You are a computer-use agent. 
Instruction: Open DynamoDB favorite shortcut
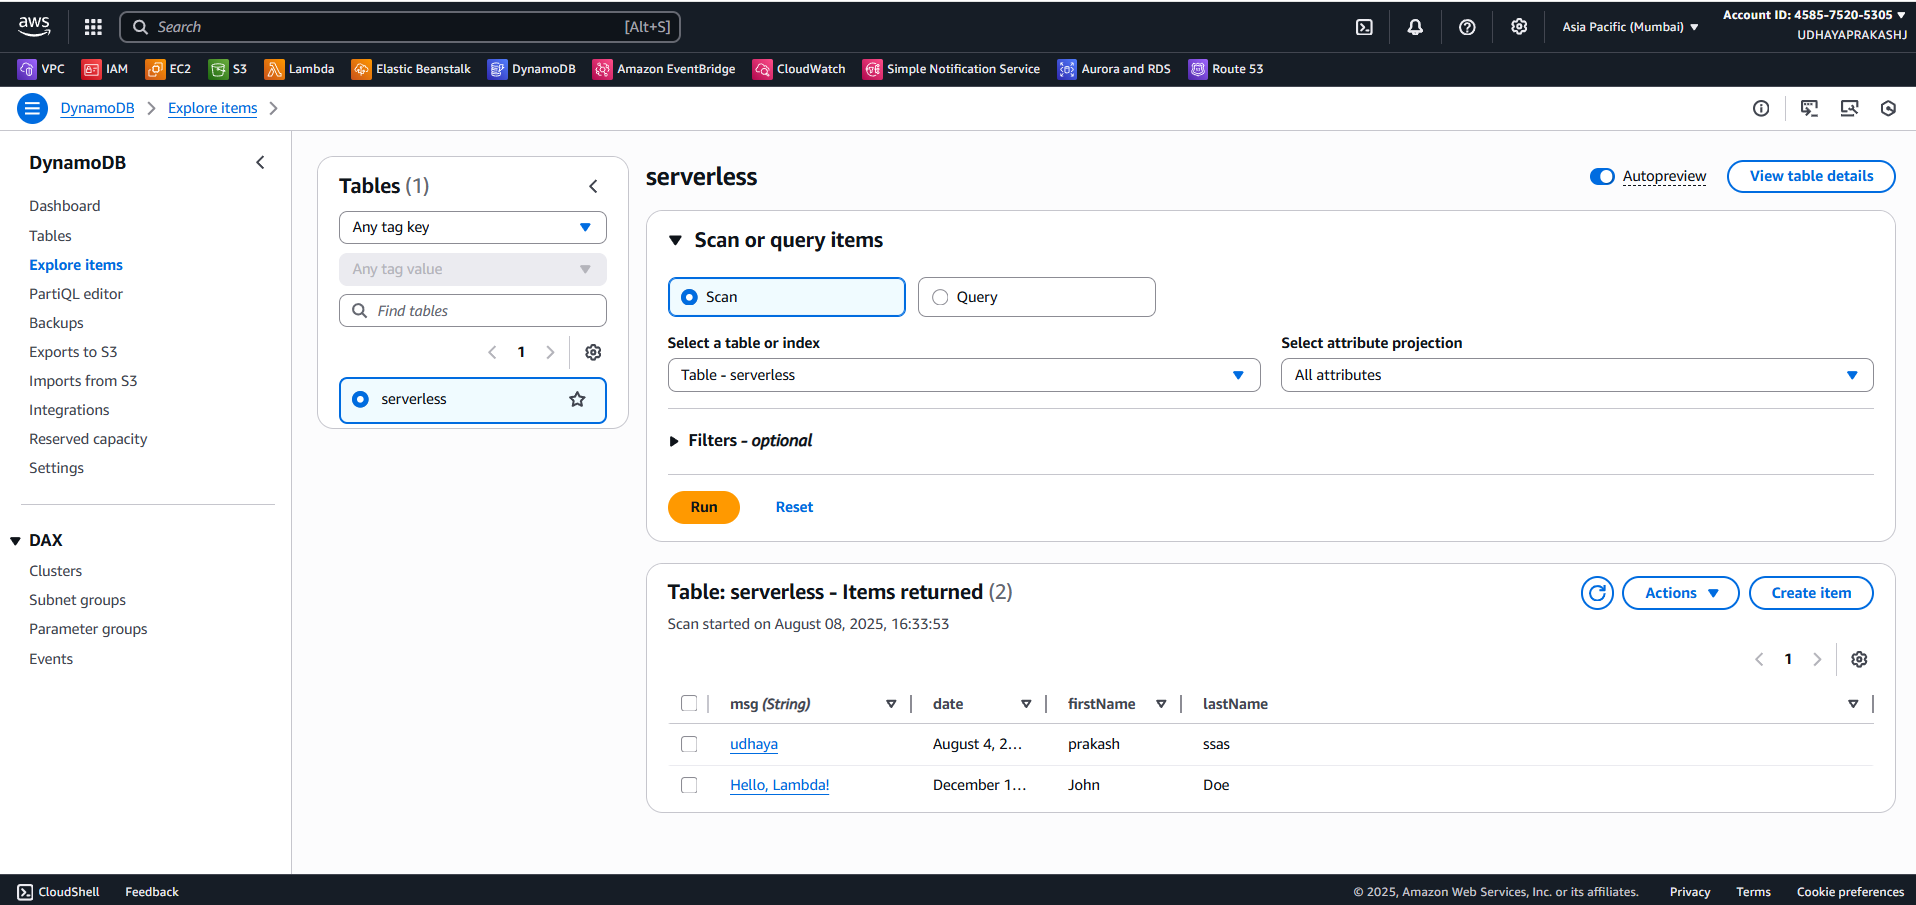(x=532, y=69)
